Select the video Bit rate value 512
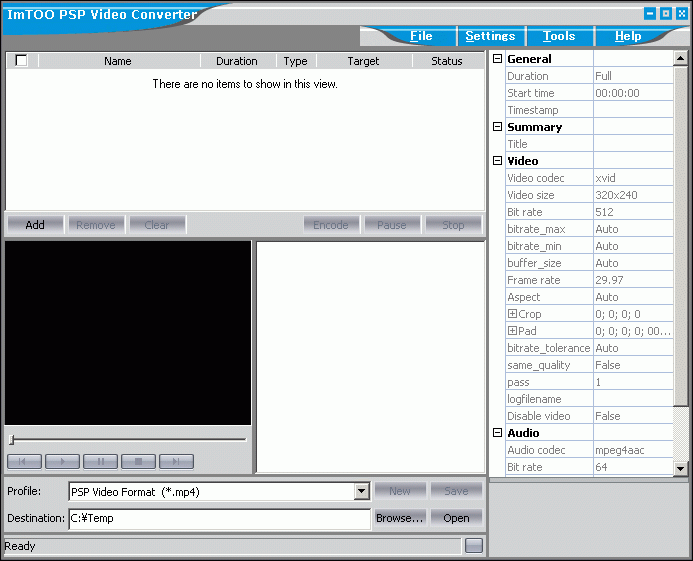Image resolution: width=693 pixels, height=561 pixels. 633,212
